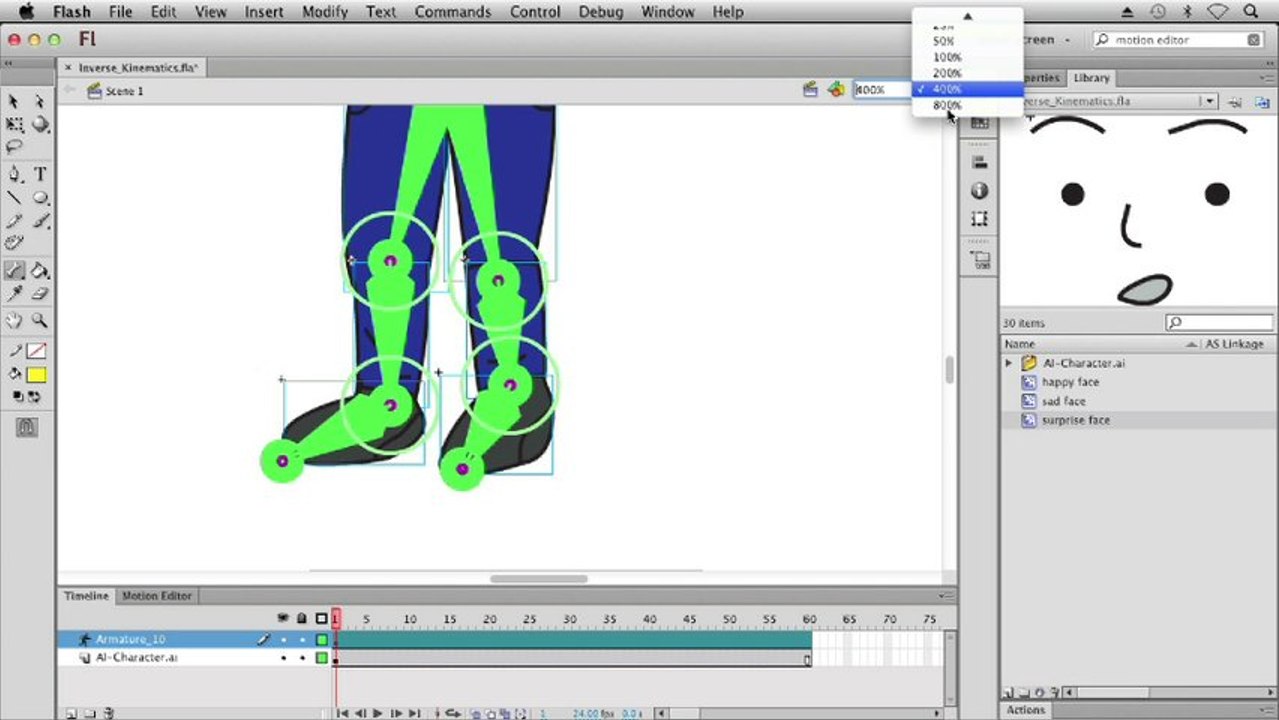Select the Text tool in the toolbar
Image resolution: width=1279 pixels, height=720 pixels.
[x=40, y=174]
